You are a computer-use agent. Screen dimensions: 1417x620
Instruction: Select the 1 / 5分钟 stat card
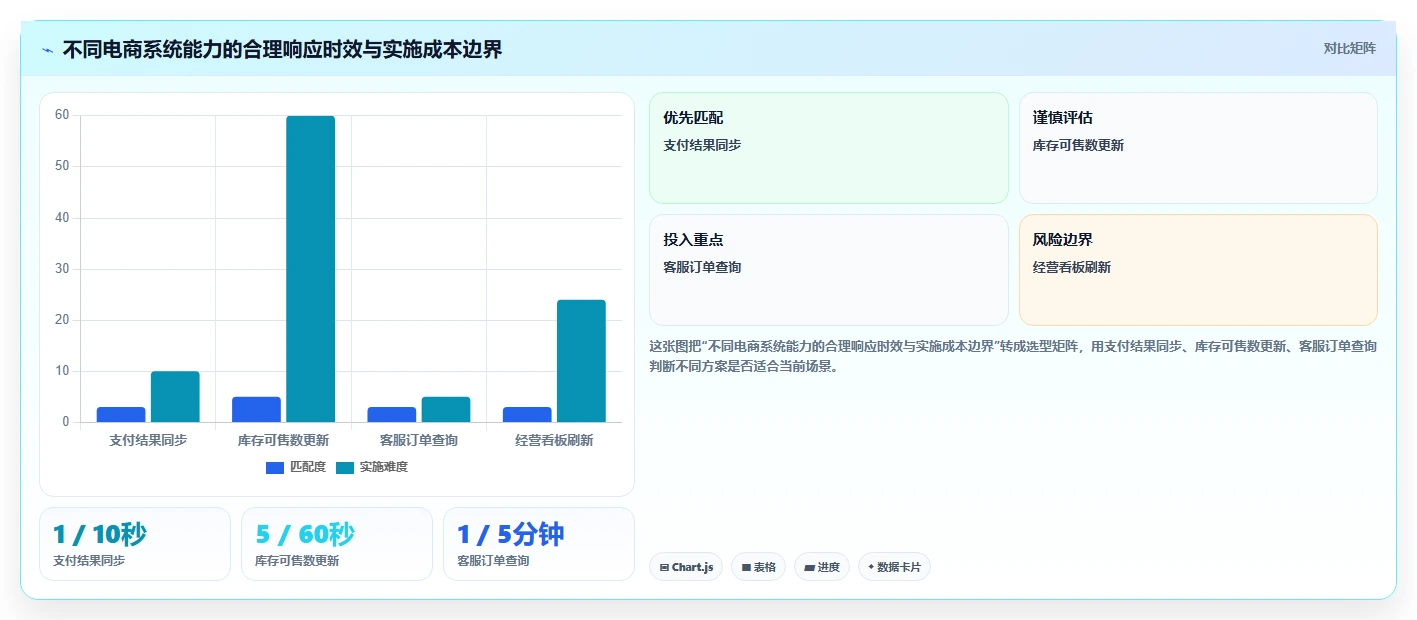pos(539,544)
